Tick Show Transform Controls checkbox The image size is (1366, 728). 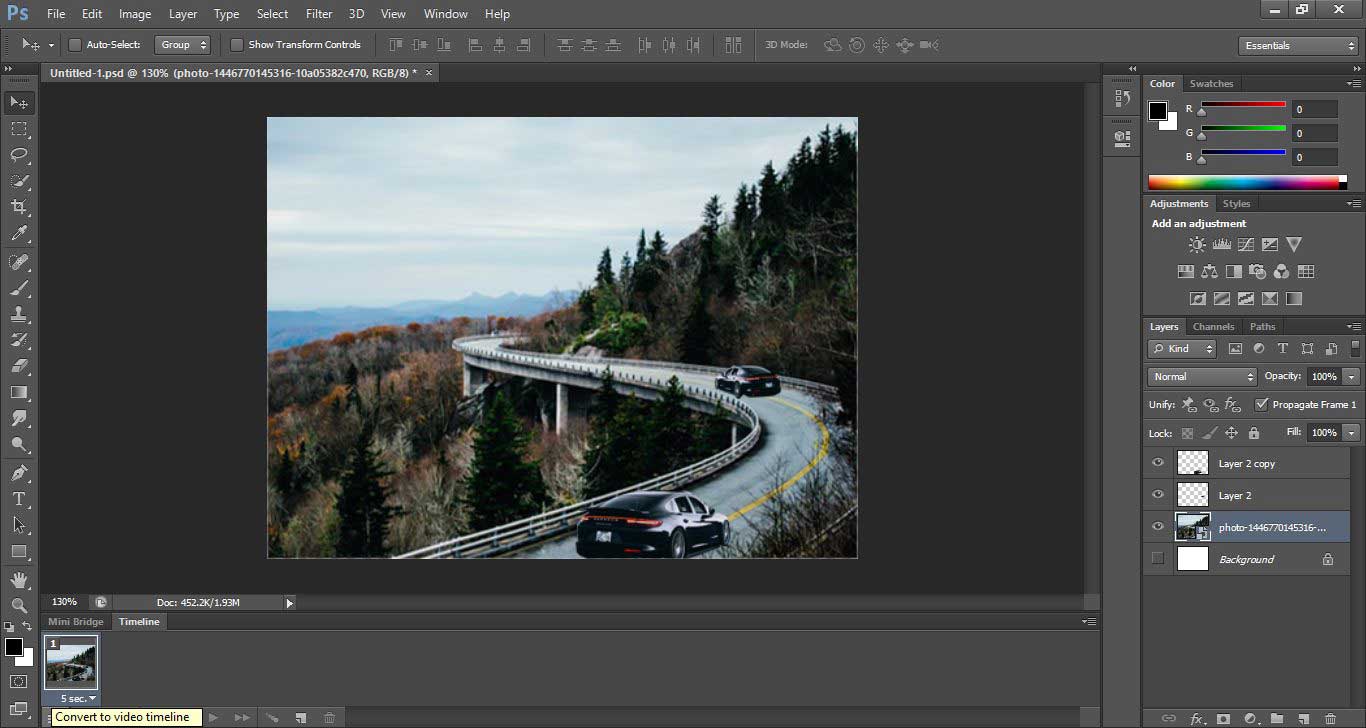(237, 45)
